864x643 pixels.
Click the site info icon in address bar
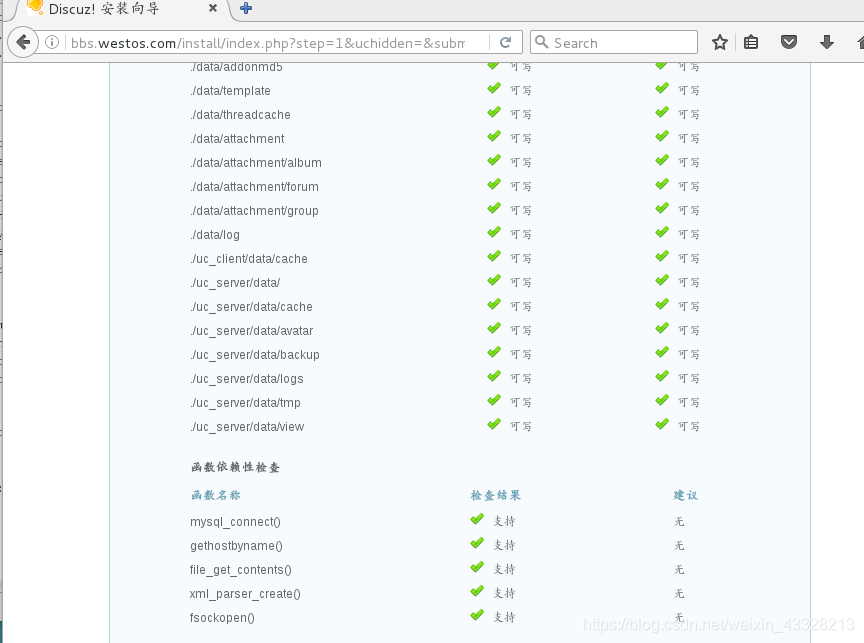(52, 42)
